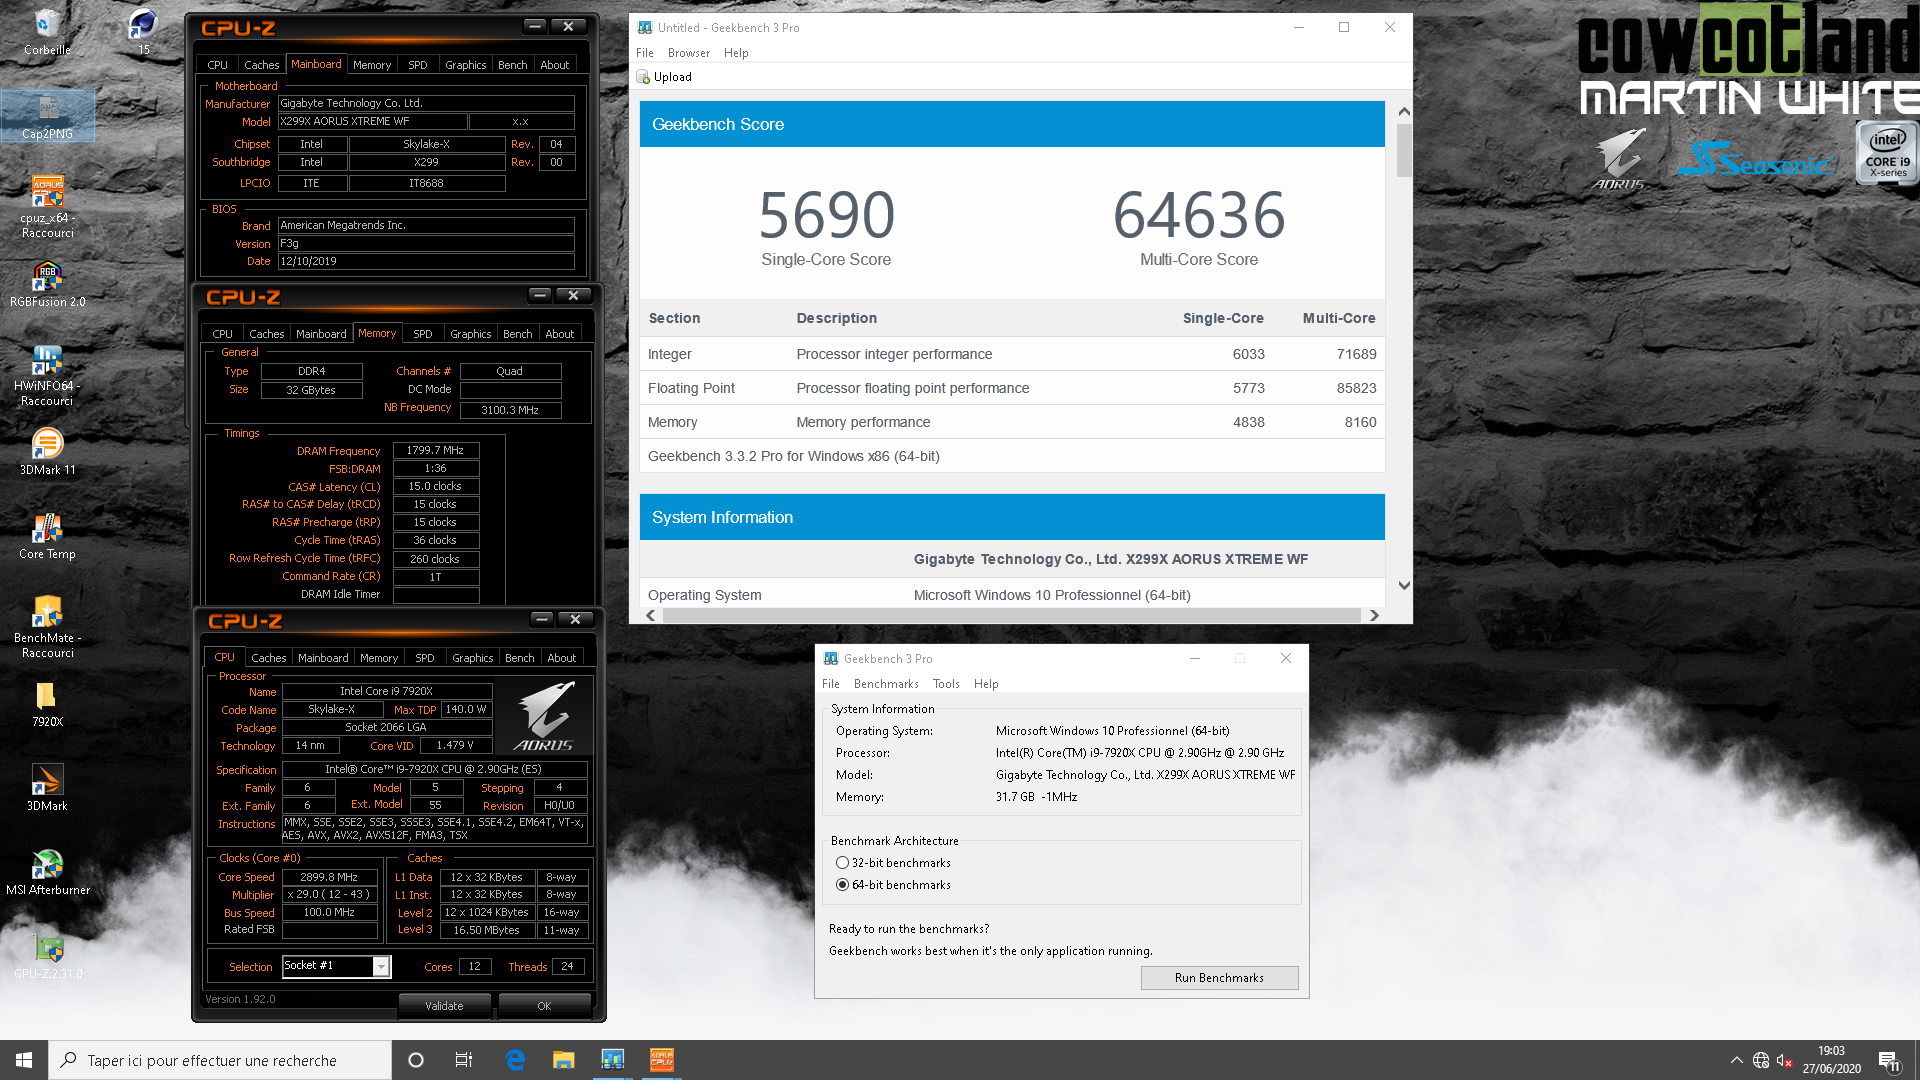1920x1080 pixels.
Task: Close the middle CPU-Z Memory window
Action: tap(573, 295)
